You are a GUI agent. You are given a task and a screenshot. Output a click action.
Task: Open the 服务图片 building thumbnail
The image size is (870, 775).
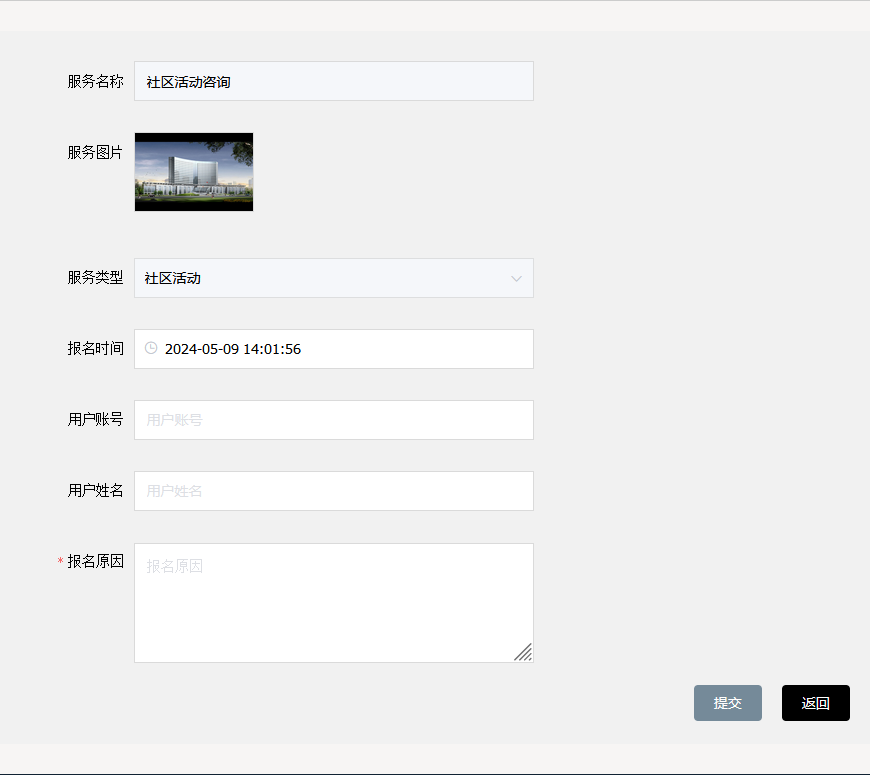tap(194, 172)
